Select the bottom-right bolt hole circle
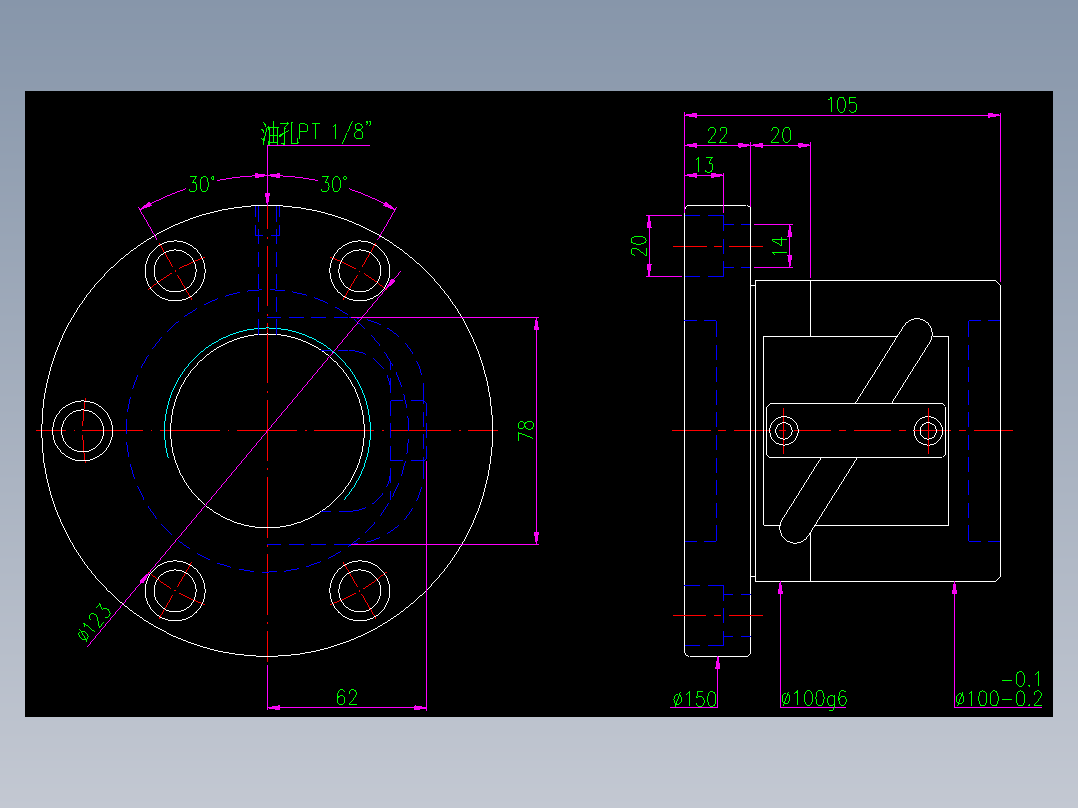The height and width of the screenshot is (808, 1078). 360,591
